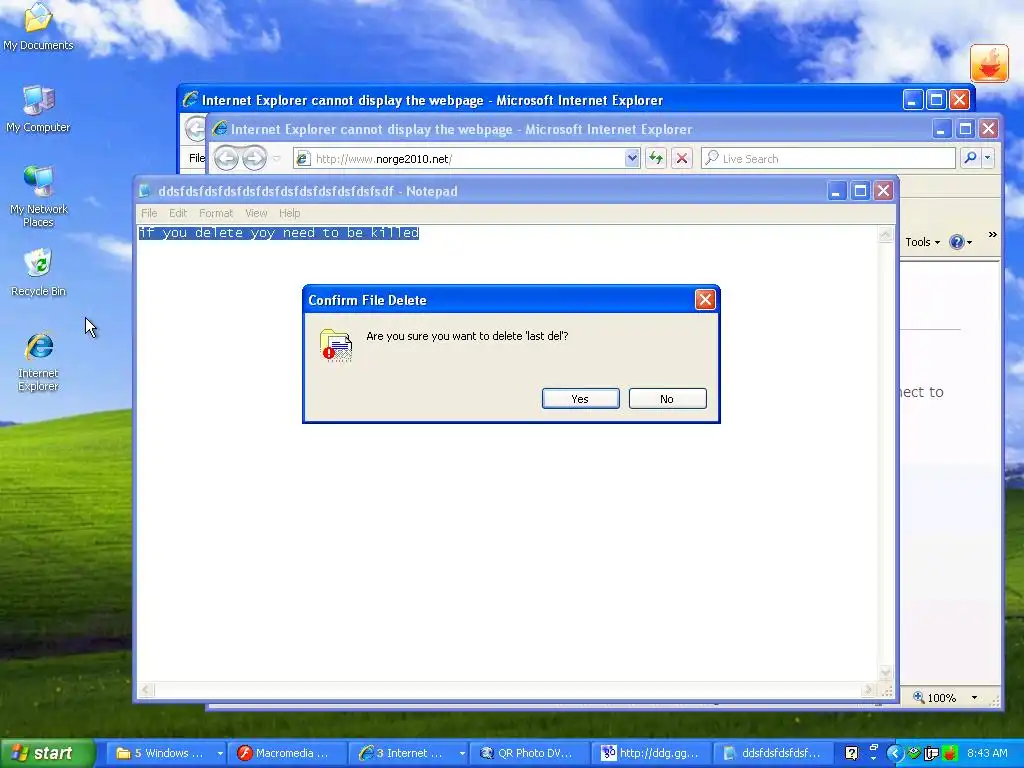Expand the toolbar overflow chevron
The width and height of the screenshot is (1024, 768).
click(x=993, y=234)
